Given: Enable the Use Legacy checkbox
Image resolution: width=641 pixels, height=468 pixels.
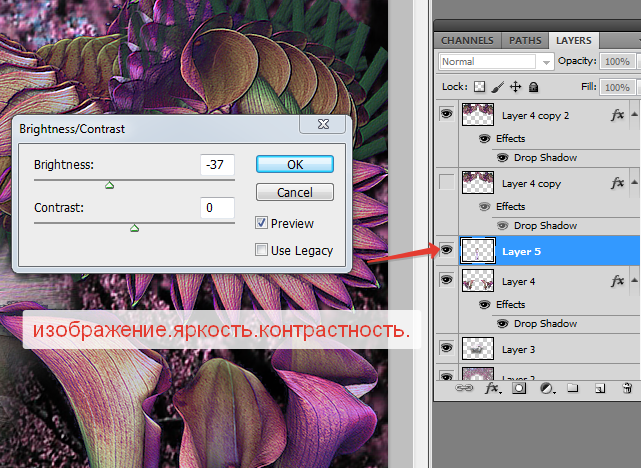Looking at the screenshot, I should (x=261, y=250).
